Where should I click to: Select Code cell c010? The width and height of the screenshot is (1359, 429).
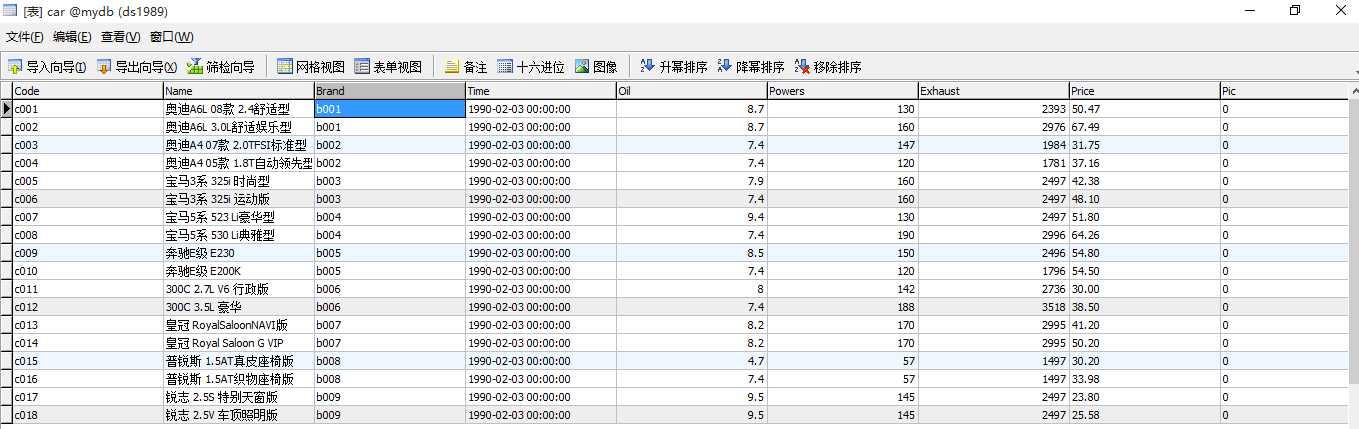88,271
